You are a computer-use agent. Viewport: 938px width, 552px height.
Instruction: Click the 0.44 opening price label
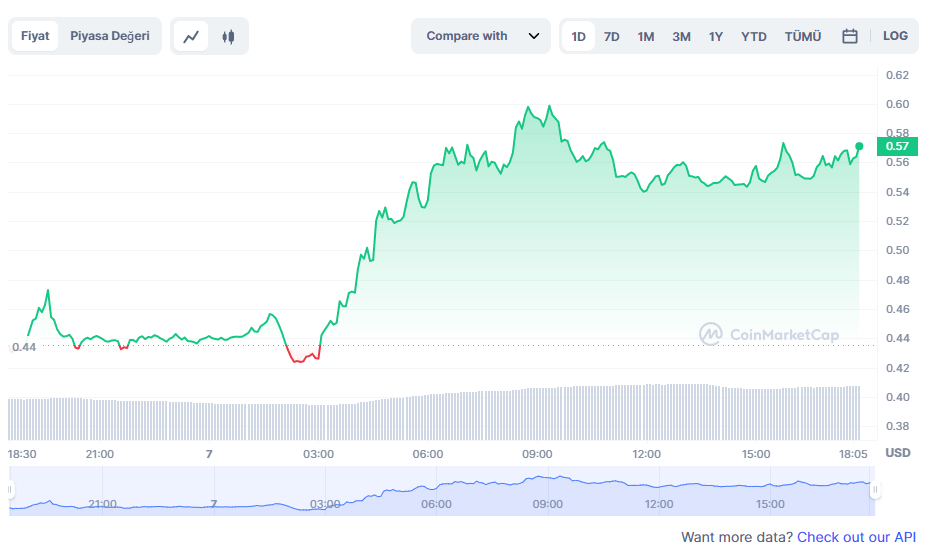(24, 347)
